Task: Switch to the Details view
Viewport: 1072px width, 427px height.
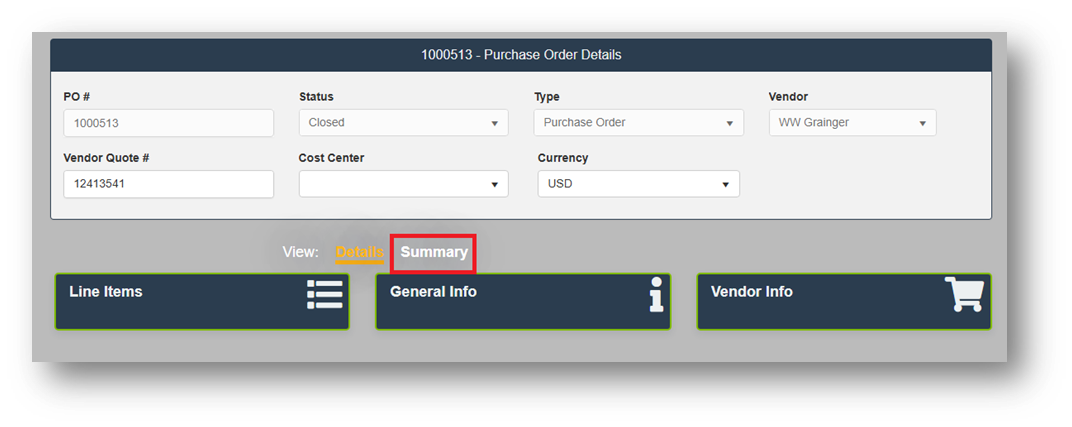Action: point(359,253)
